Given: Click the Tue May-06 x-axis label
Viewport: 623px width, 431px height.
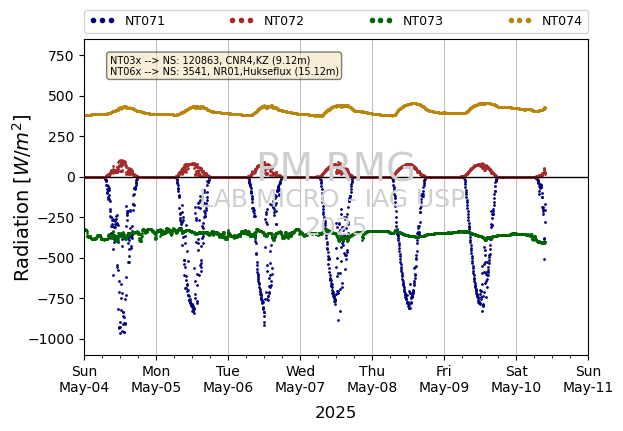Looking at the screenshot, I should 228,379.
